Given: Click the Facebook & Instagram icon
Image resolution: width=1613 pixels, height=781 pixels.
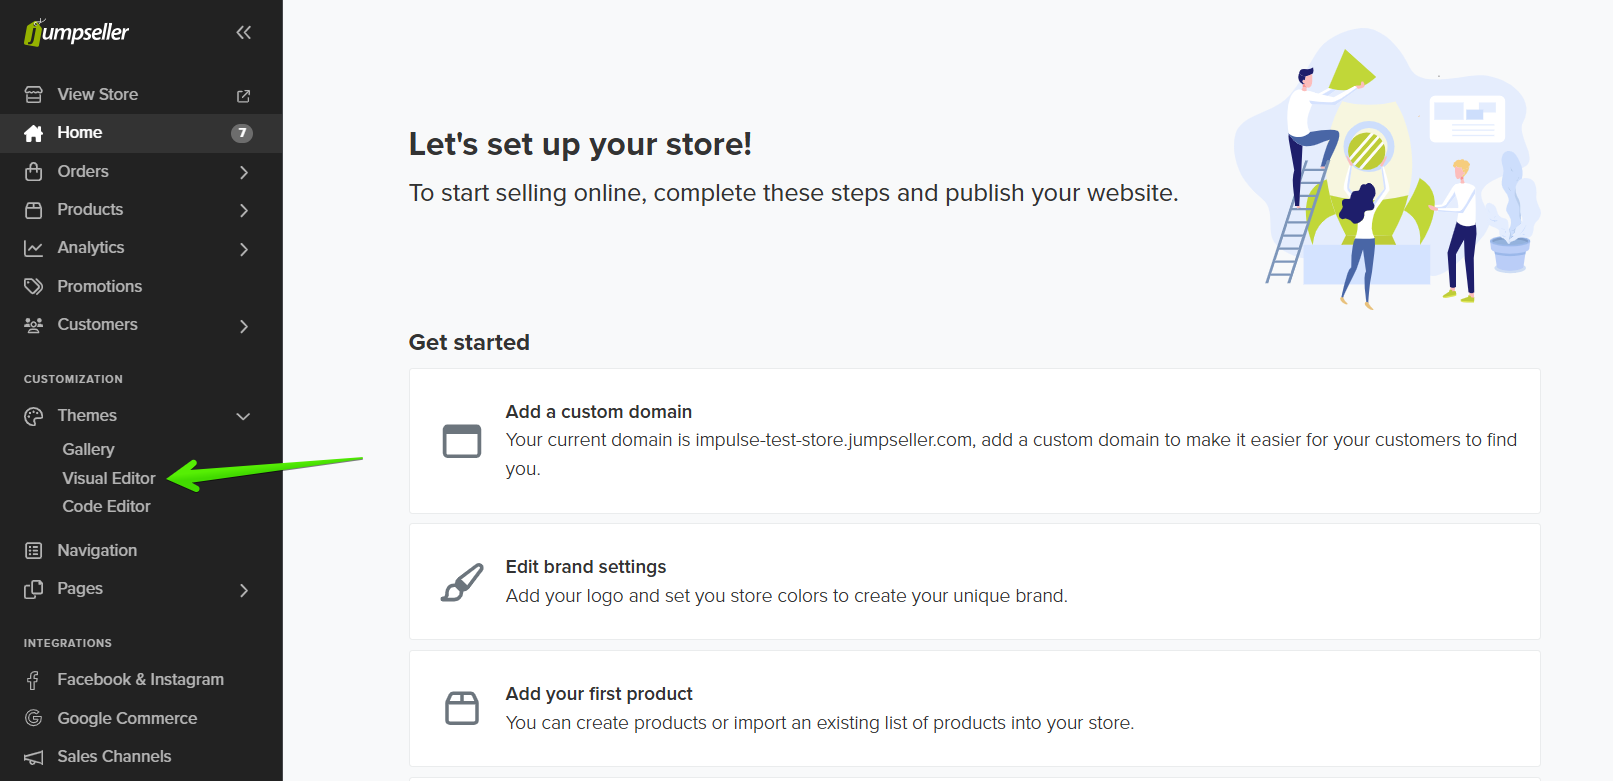Looking at the screenshot, I should pyautogui.click(x=34, y=680).
